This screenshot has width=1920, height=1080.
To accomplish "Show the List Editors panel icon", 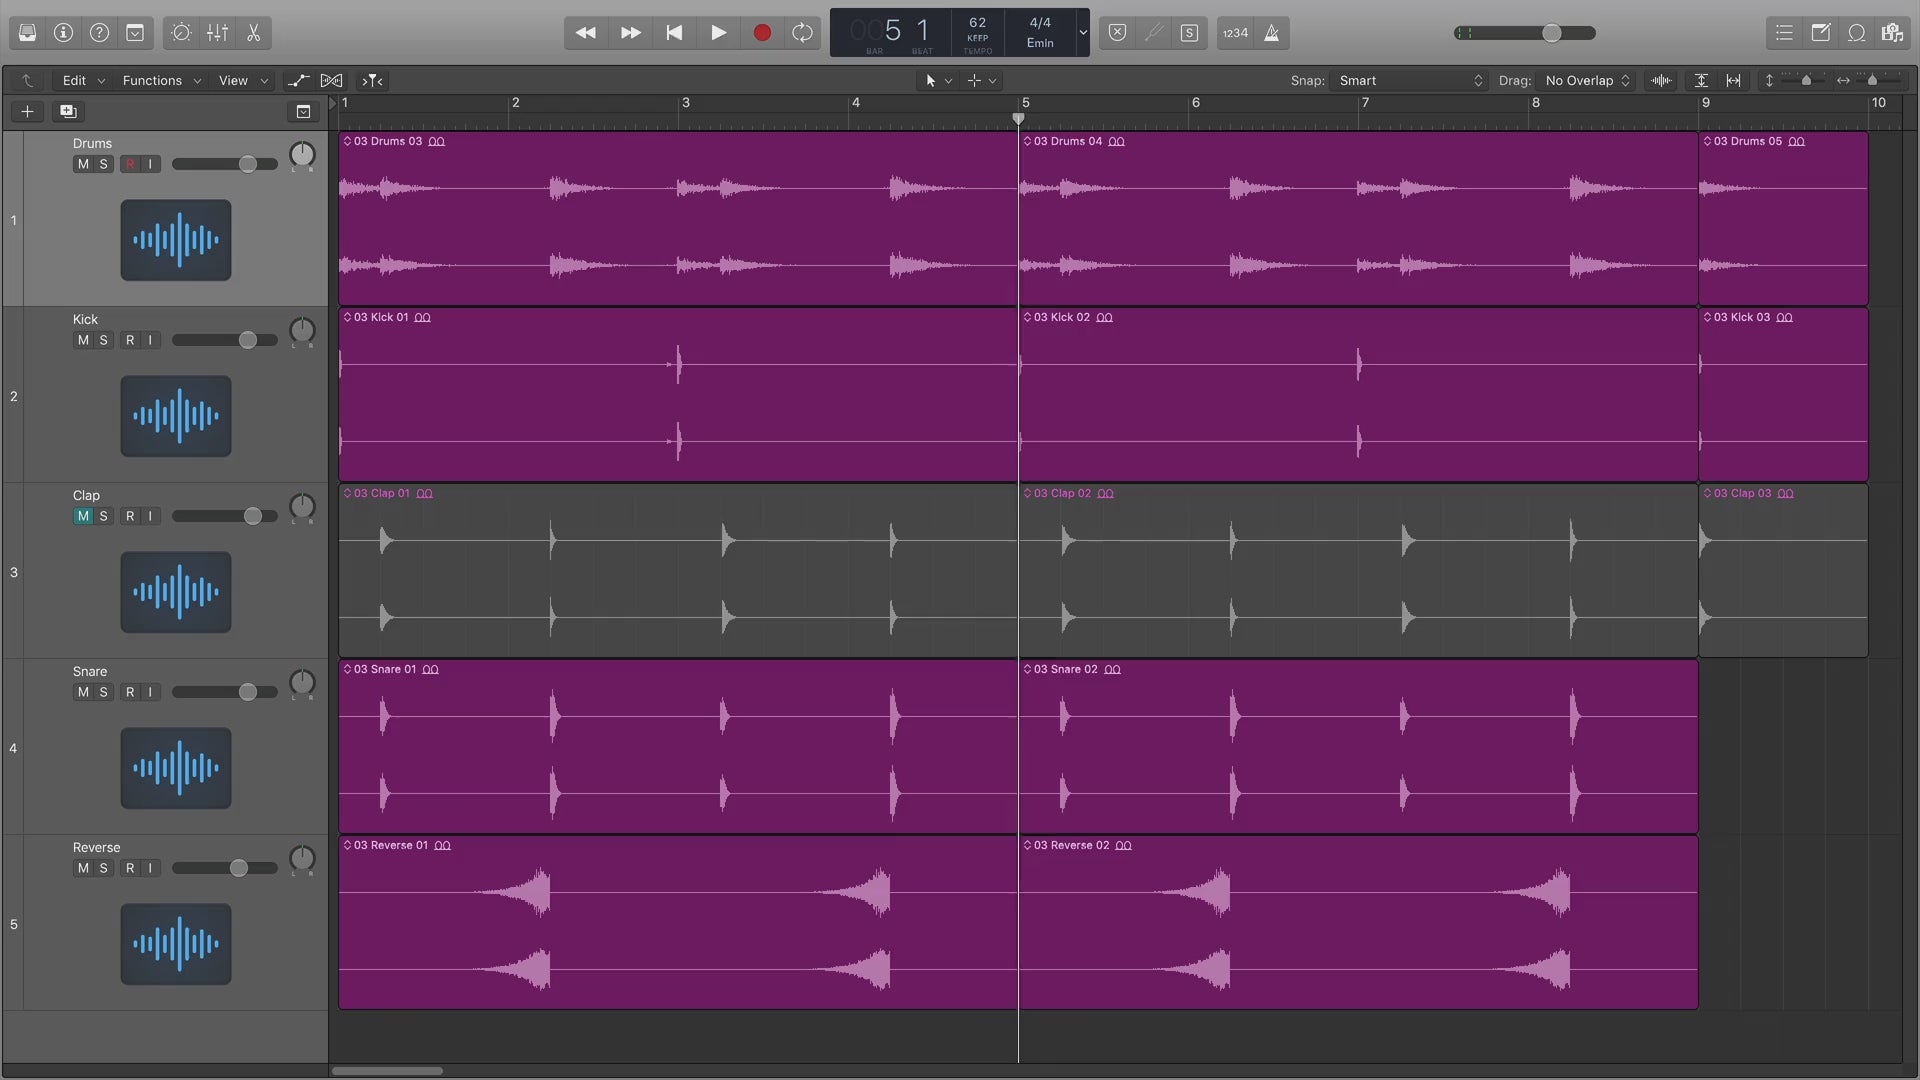I will 1784,33.
